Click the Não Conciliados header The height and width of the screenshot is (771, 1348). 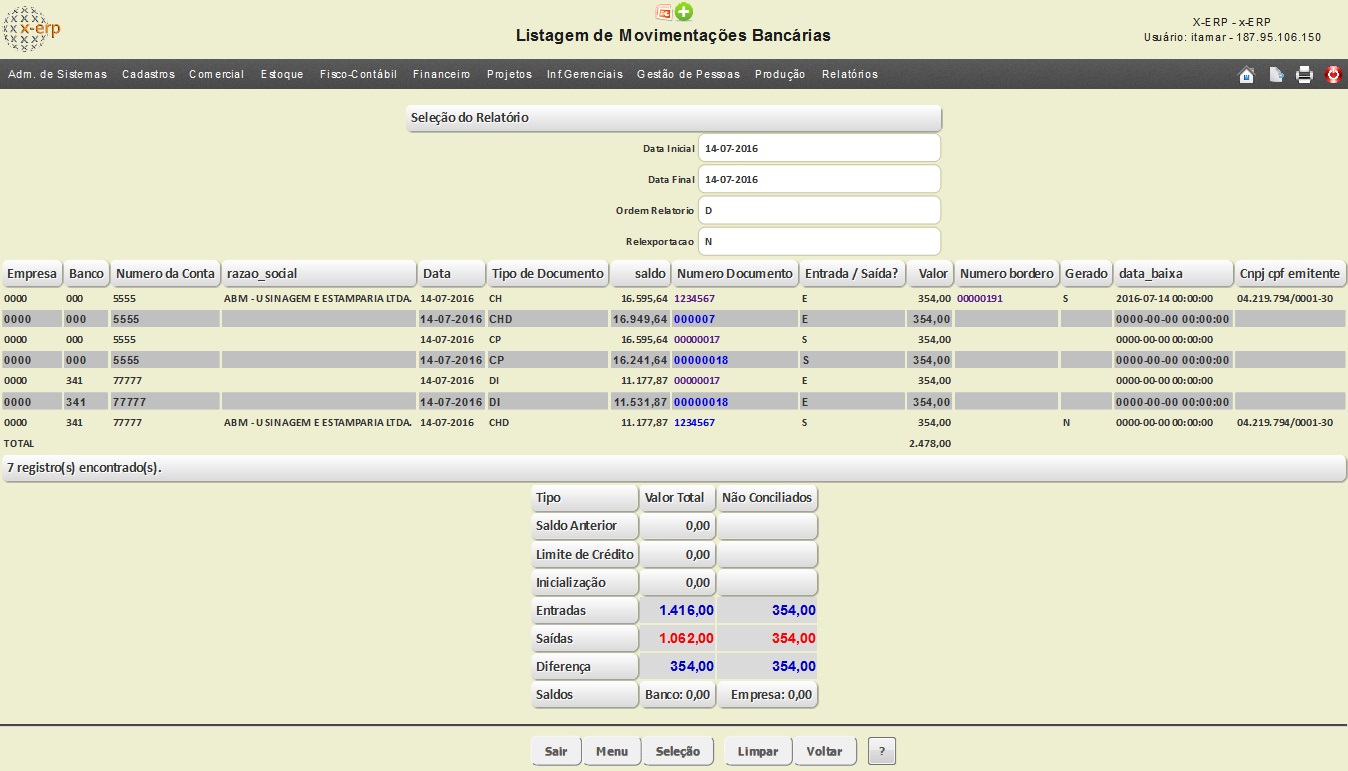click(767, 497)
